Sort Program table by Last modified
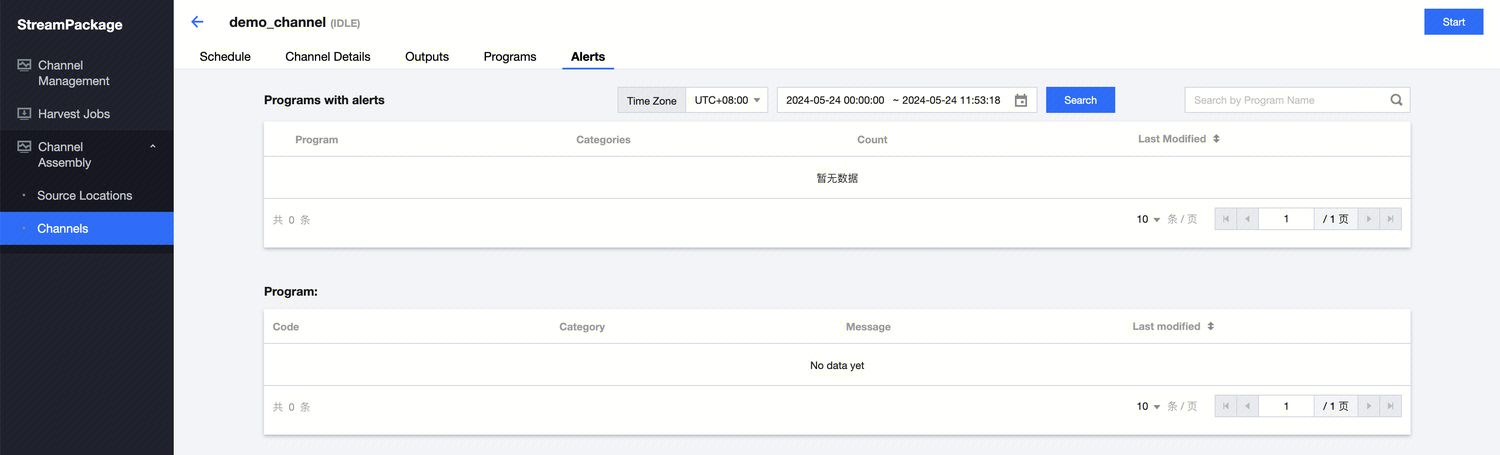The height and width of the screenshot is (455, 1500). [1210, 327]
